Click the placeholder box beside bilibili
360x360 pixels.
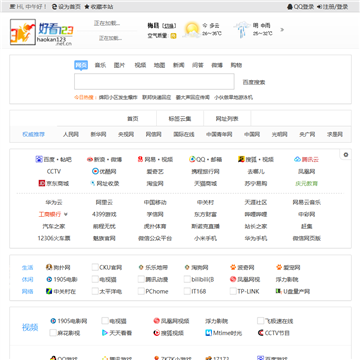click(187, 279)
